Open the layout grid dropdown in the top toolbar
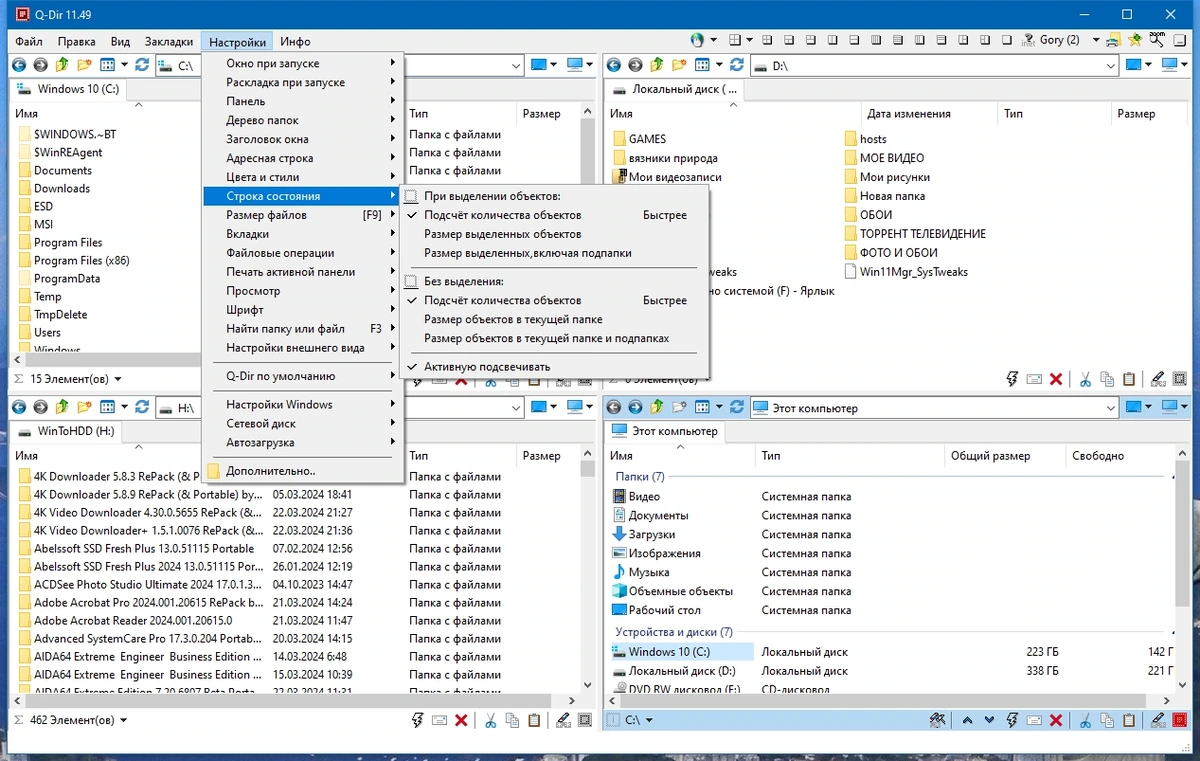The width and height of the screenshot is (1200, 761). click(x=749, y=41)
